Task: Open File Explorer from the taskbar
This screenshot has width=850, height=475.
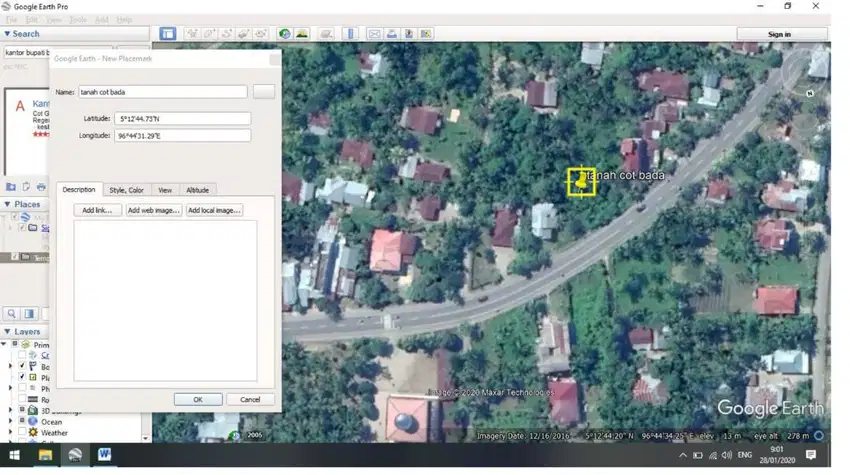Action: [x=45, y=454]
